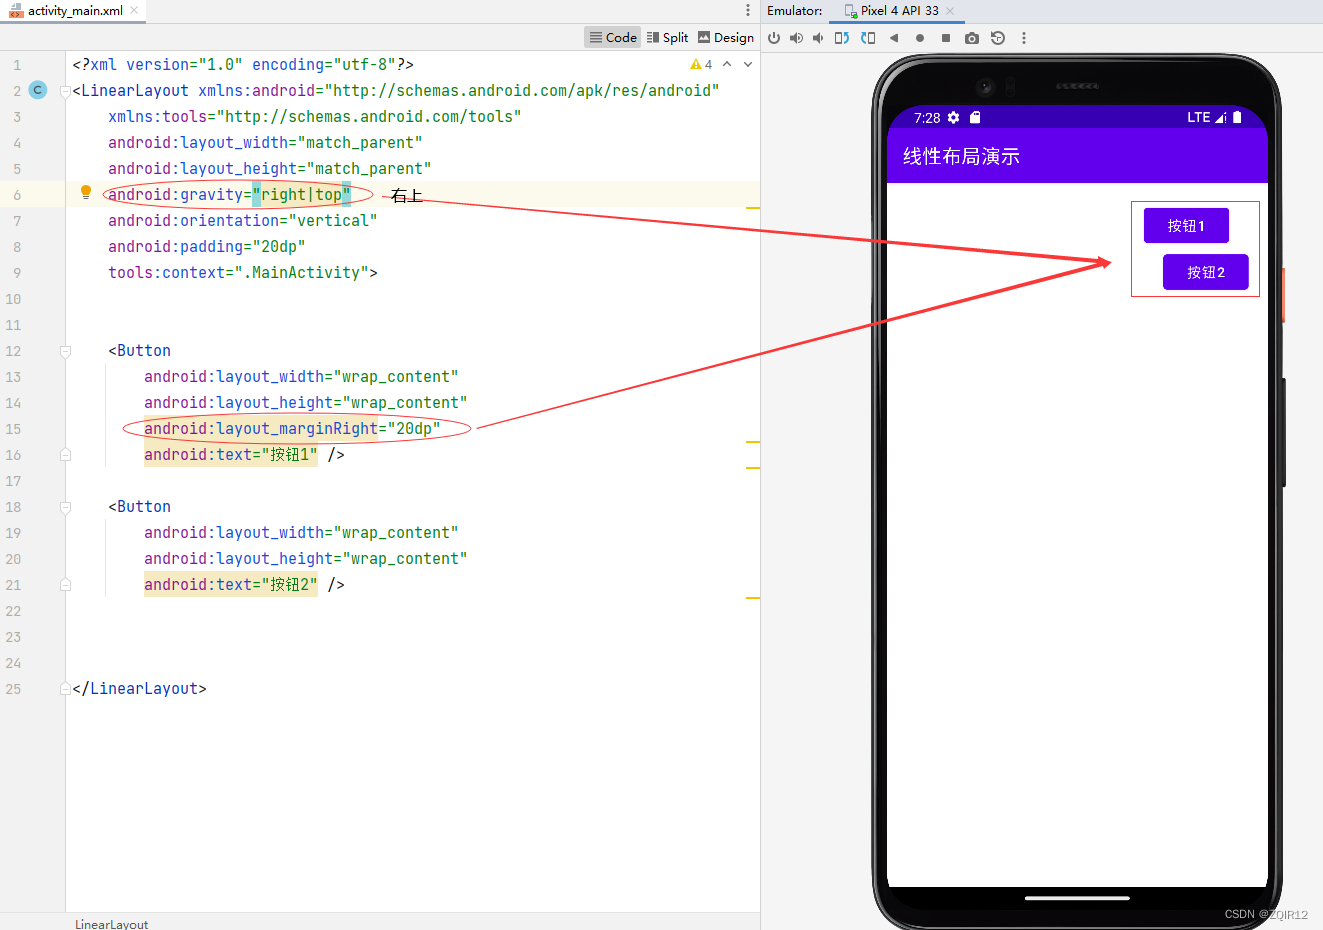The width and height of the screenshot is (1323, 930).
Task: Click the LinearLayout breadcrumb at bottom
Action: (x=111, y=923)
